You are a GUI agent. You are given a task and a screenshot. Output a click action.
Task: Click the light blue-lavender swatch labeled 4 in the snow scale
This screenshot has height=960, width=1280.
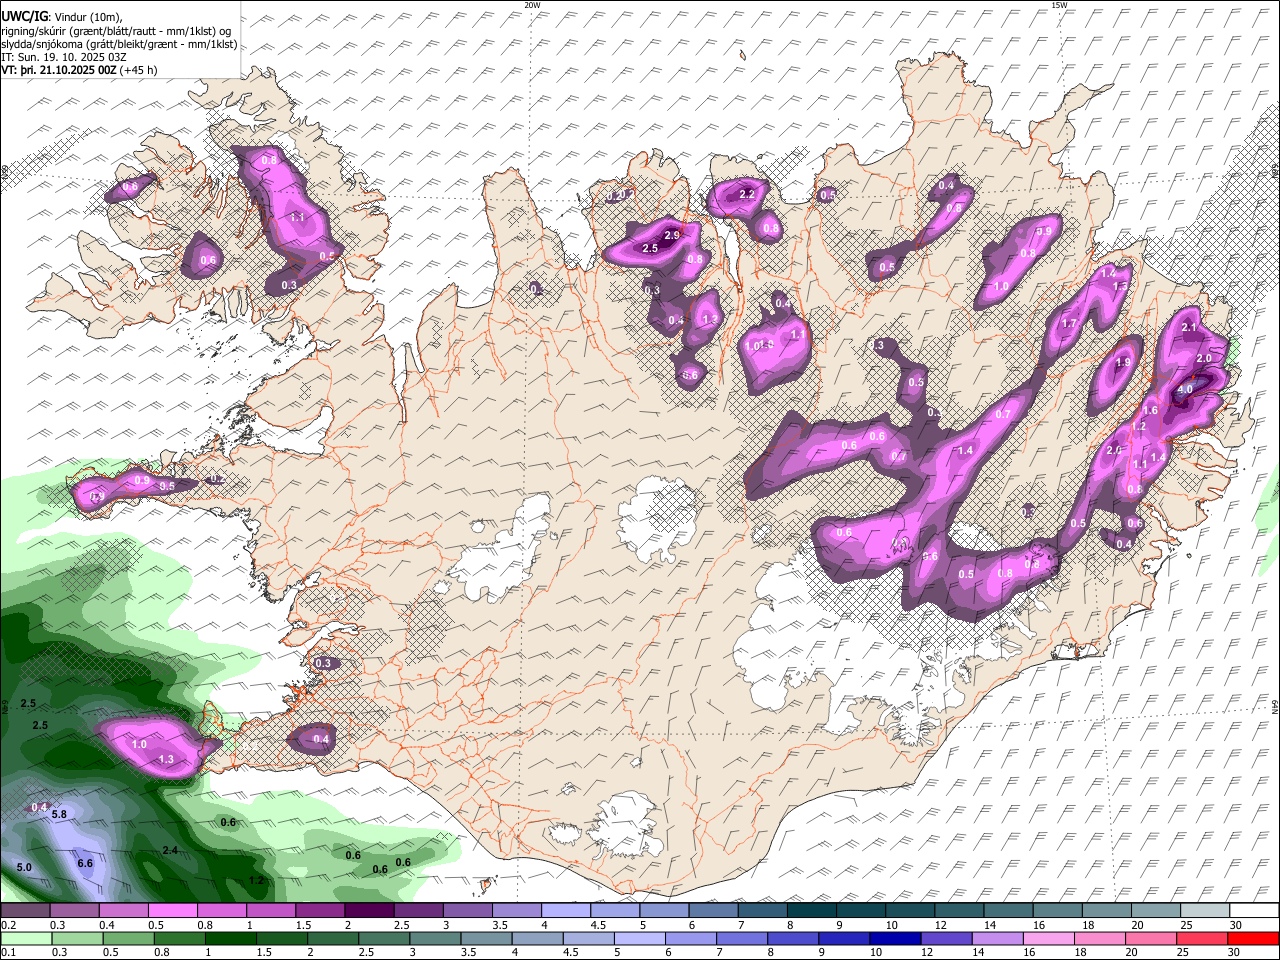[566, 911]
